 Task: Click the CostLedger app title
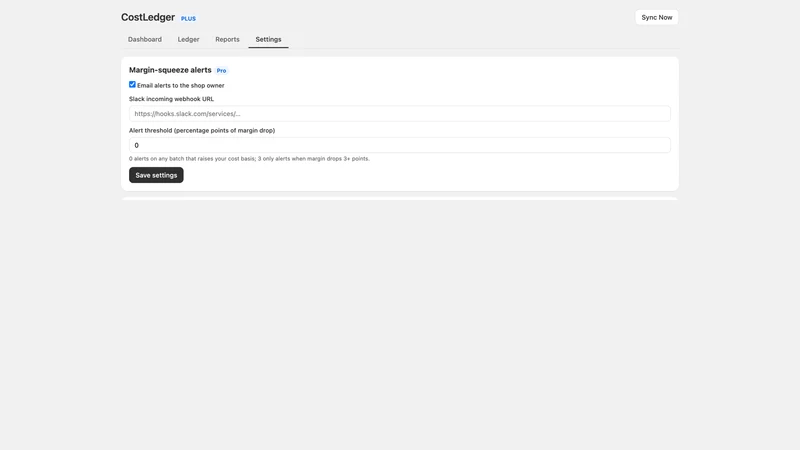148,17
